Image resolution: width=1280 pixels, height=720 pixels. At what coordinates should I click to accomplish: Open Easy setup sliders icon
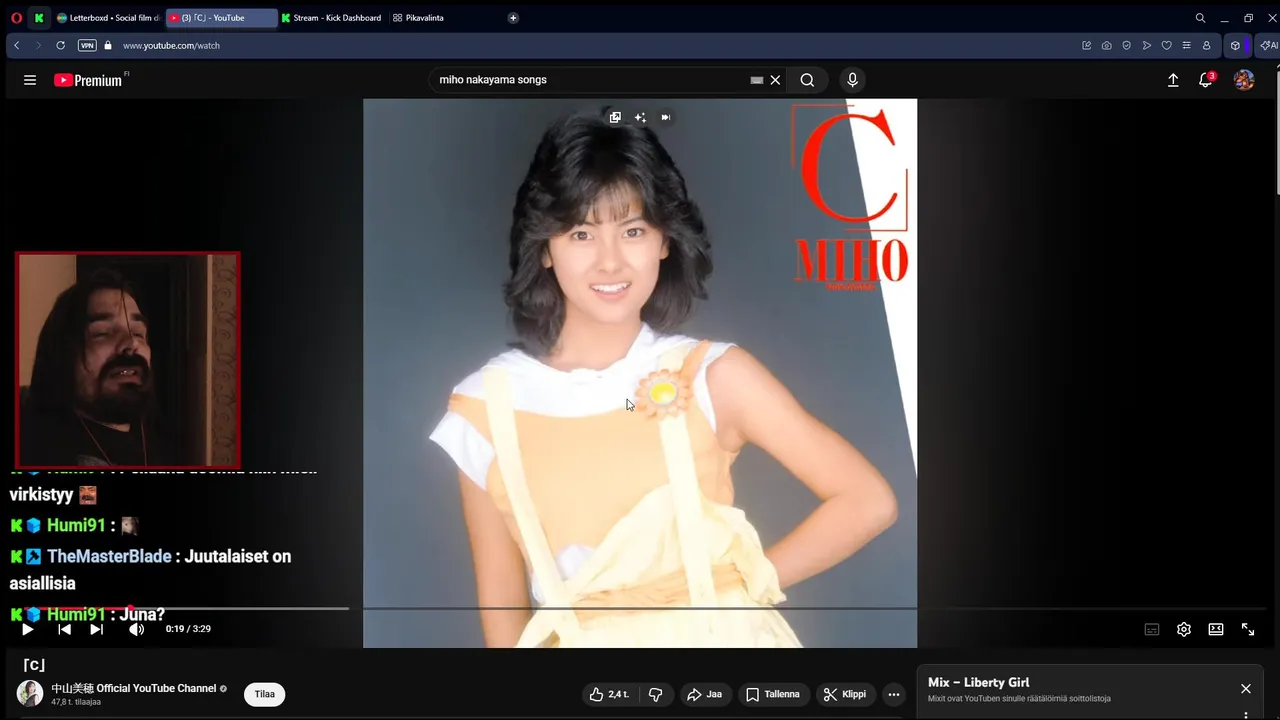coord(1186,45)
